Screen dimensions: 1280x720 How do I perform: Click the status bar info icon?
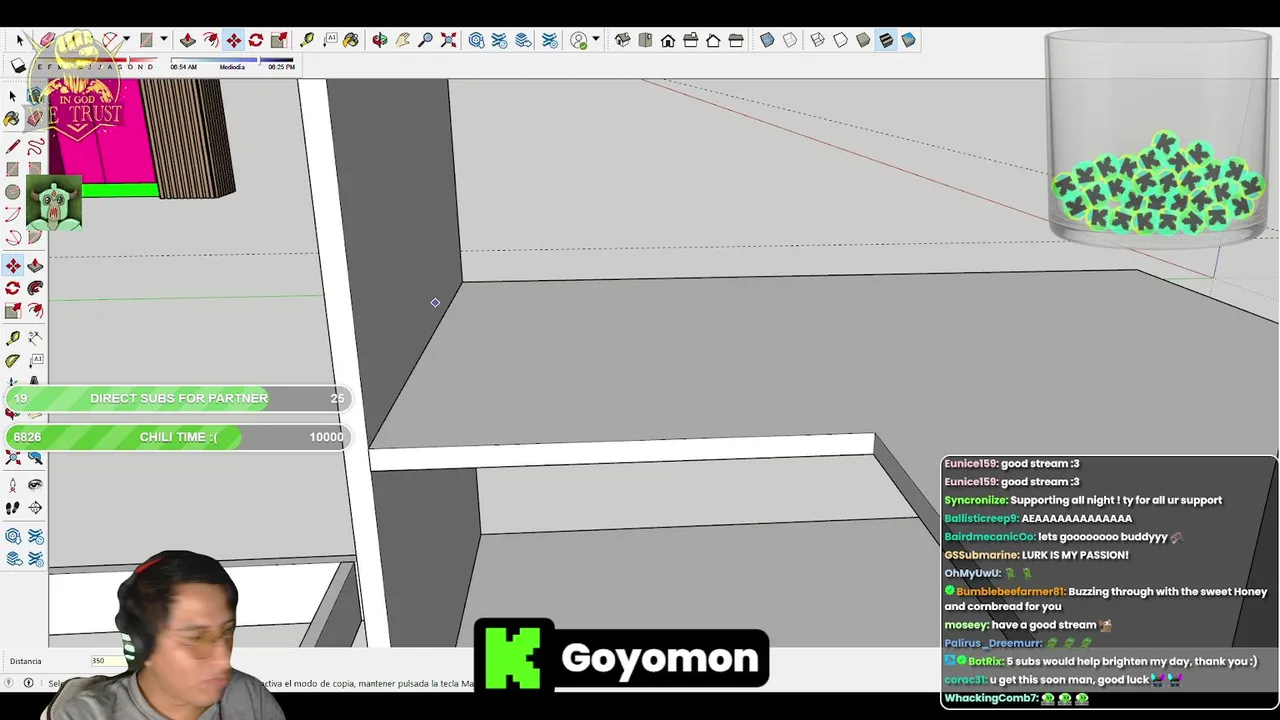pyautogui.click(x=28, y=683)
